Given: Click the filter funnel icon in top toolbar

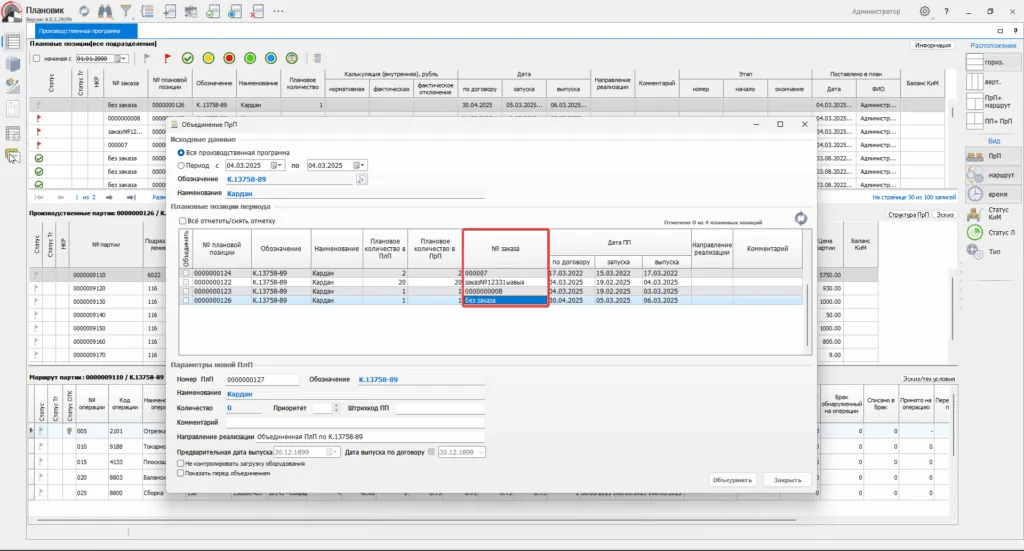Looking at the screenshot, I should pyautogui.click(x=125, y=11).
